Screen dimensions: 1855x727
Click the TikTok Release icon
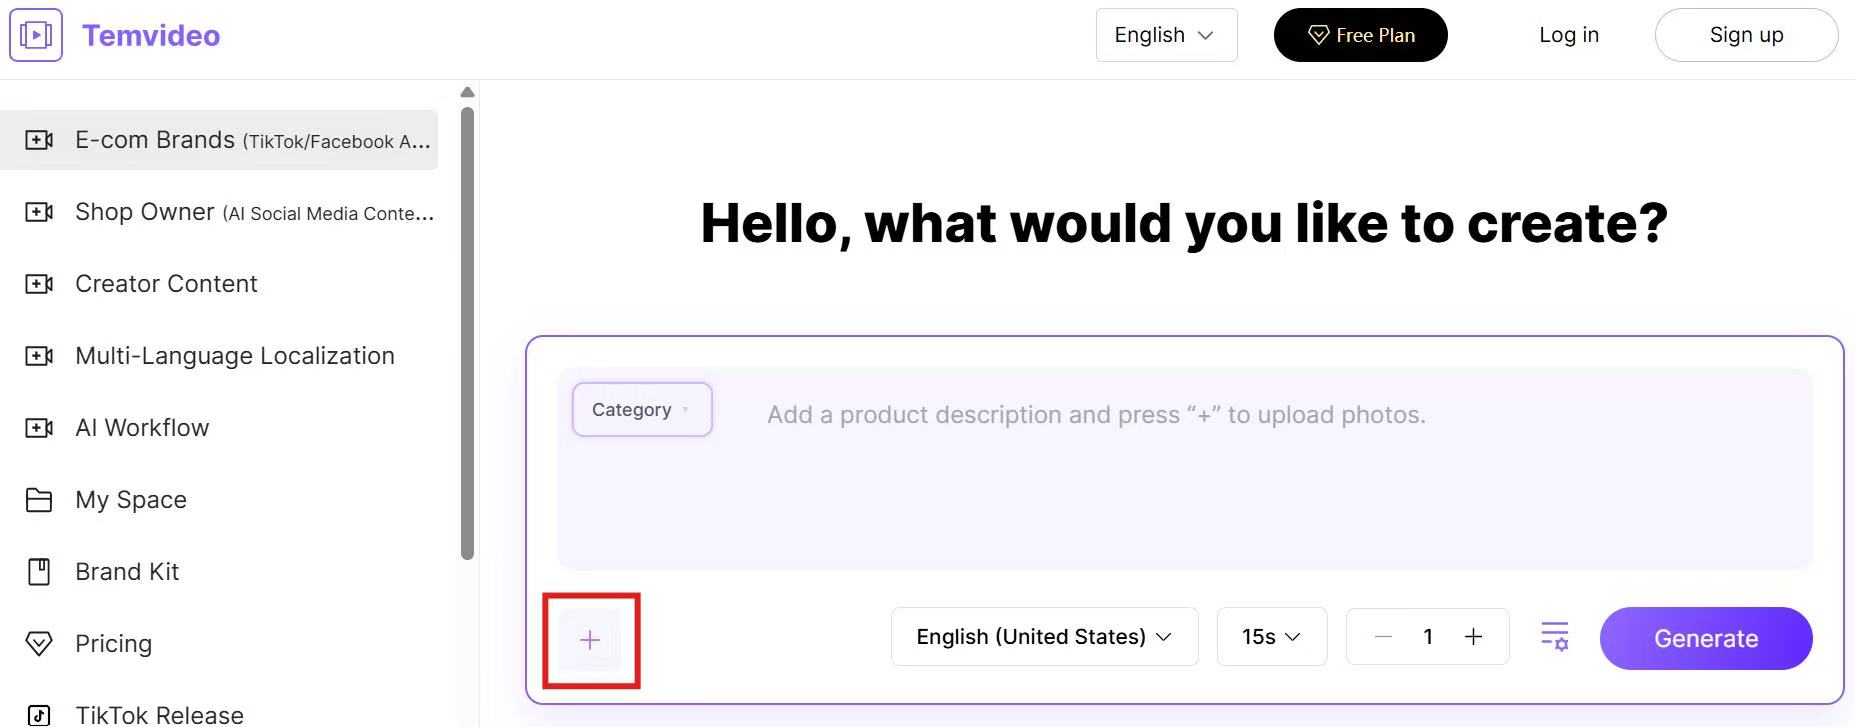point(39,714)
